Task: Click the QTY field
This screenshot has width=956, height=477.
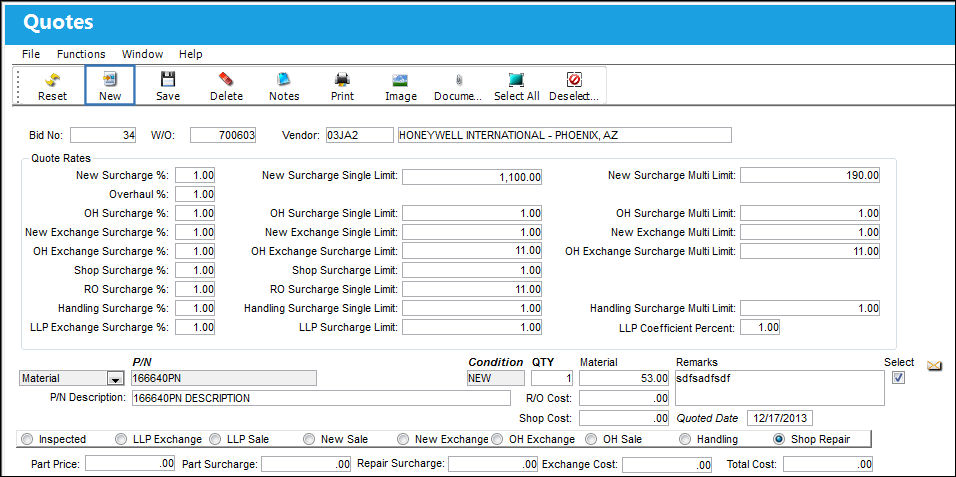Action: pyautogui.click(x=552, y=379)
